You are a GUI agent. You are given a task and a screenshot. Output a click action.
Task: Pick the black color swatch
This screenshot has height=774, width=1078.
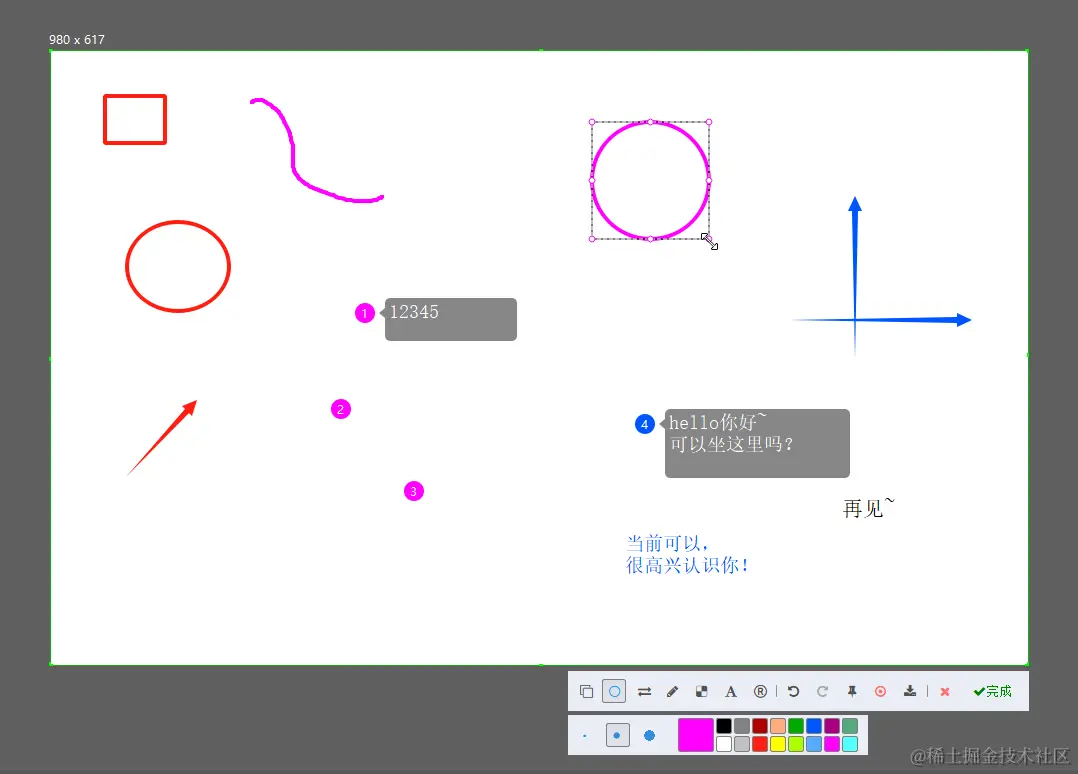(x=723, y=724)
